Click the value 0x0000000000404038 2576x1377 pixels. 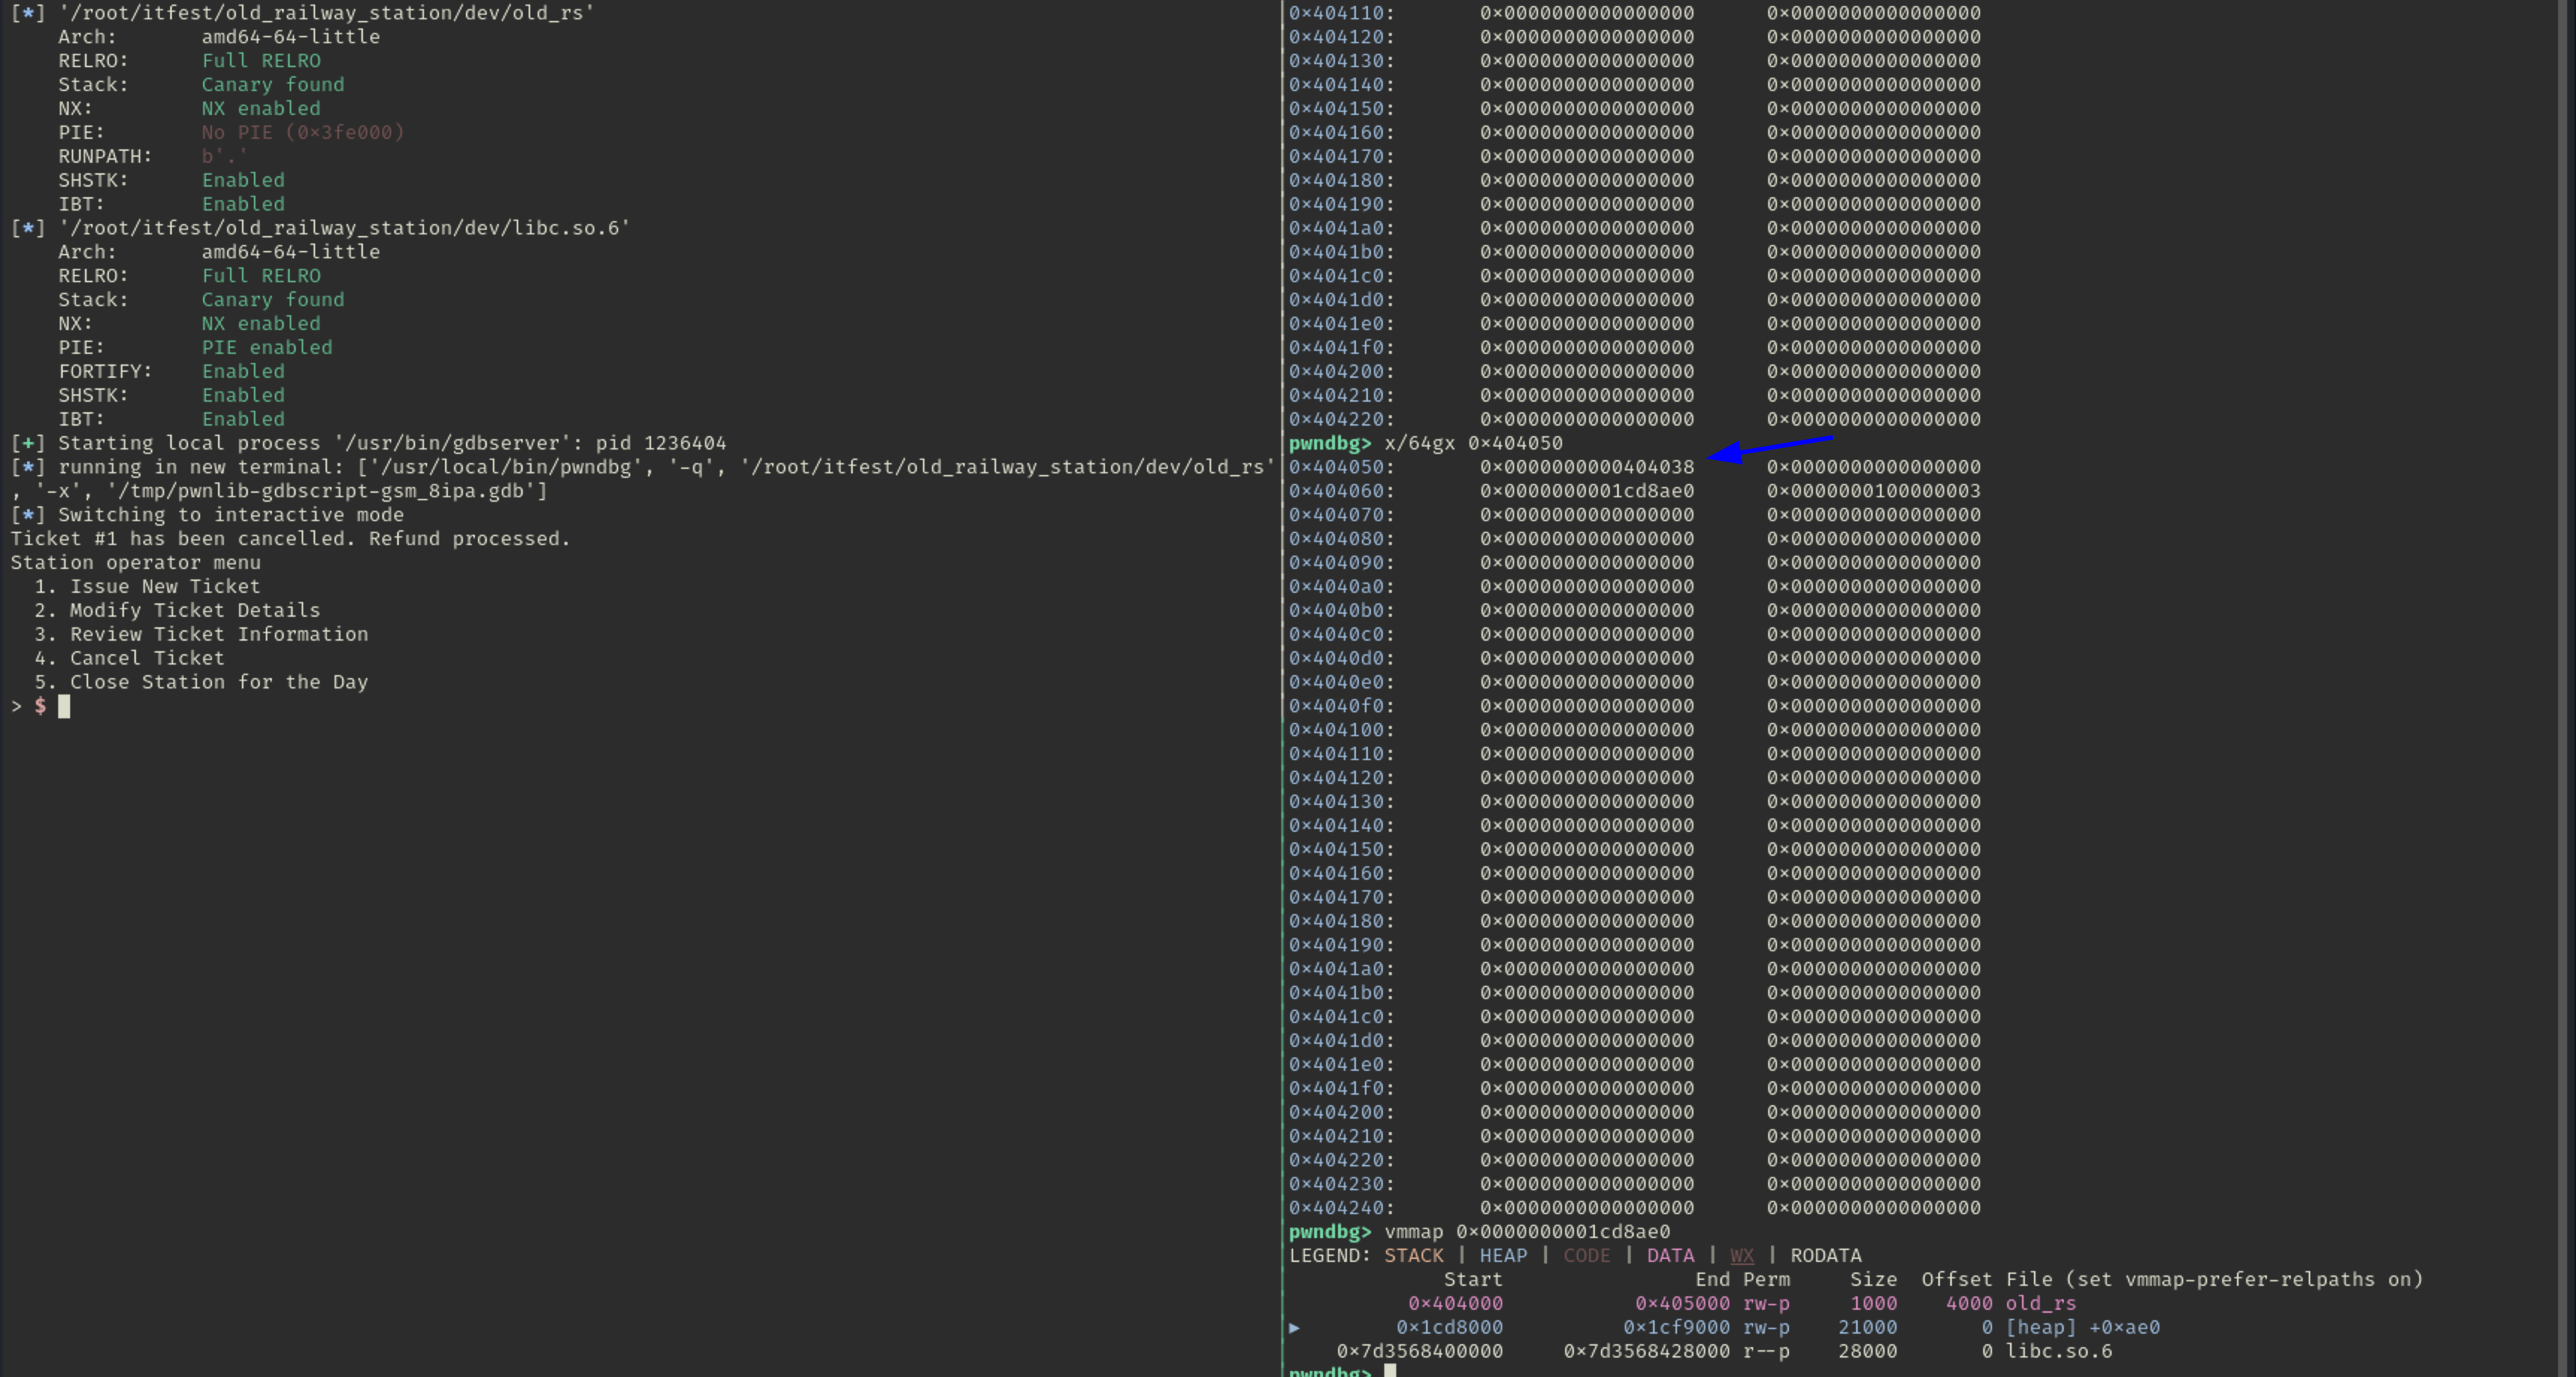pos(1586,467)
